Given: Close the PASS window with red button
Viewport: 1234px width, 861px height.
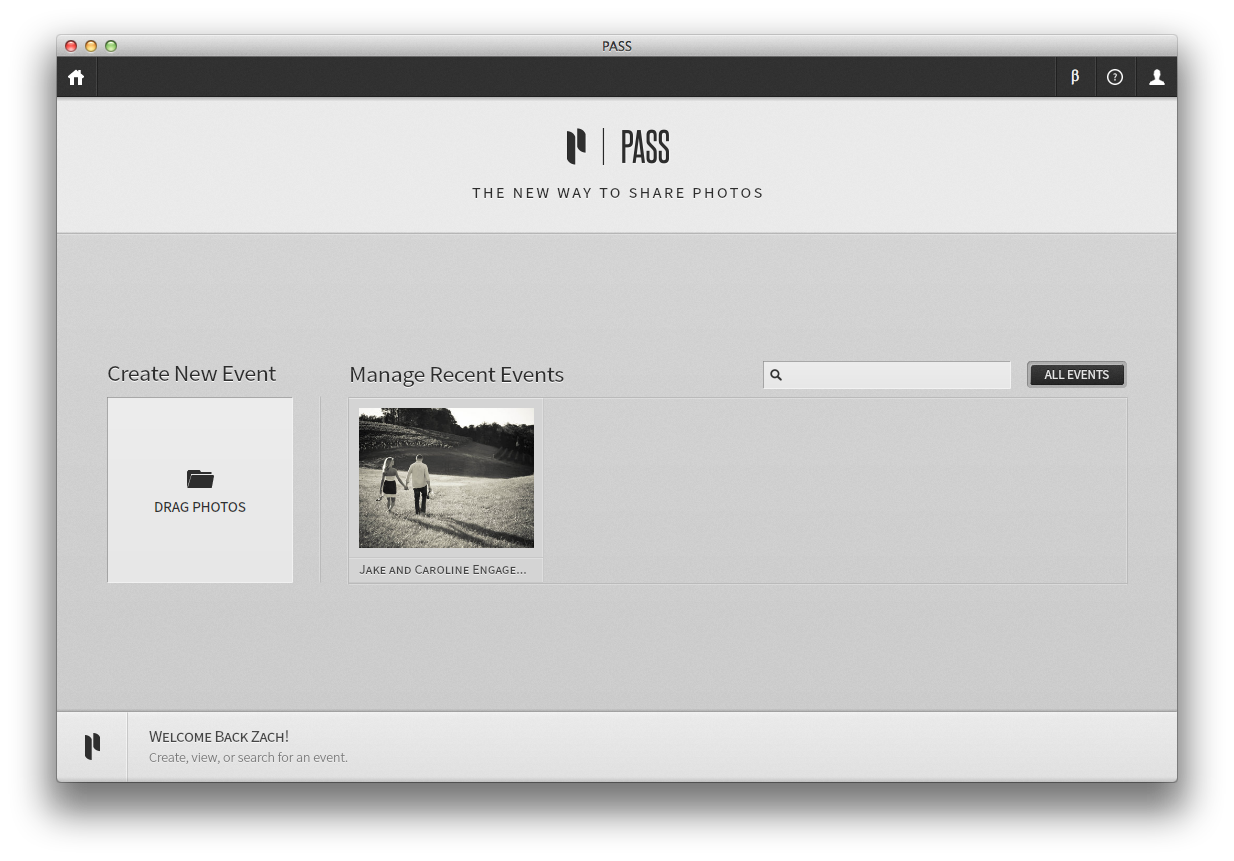Looking at the screenshot, I should pyautogui.click(x=71, y=46).
